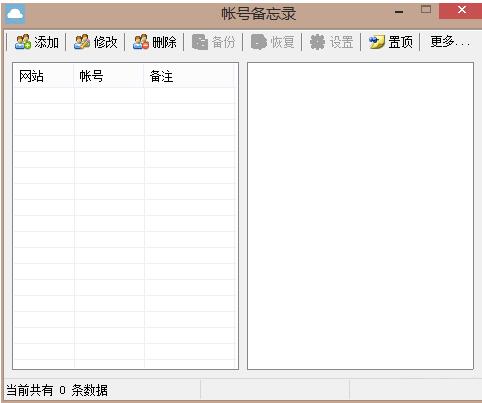Open the 更多... (More) menu

tap(450, 42)
